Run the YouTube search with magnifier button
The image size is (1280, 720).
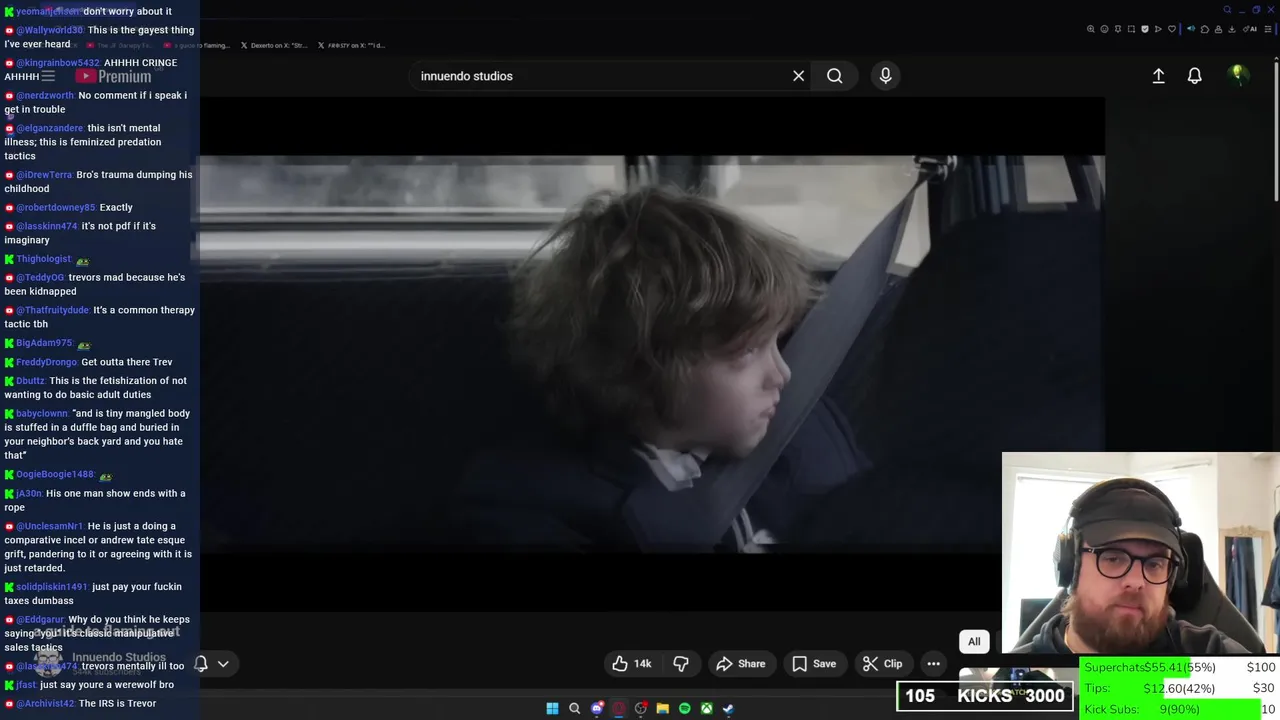tap(834, 76)
